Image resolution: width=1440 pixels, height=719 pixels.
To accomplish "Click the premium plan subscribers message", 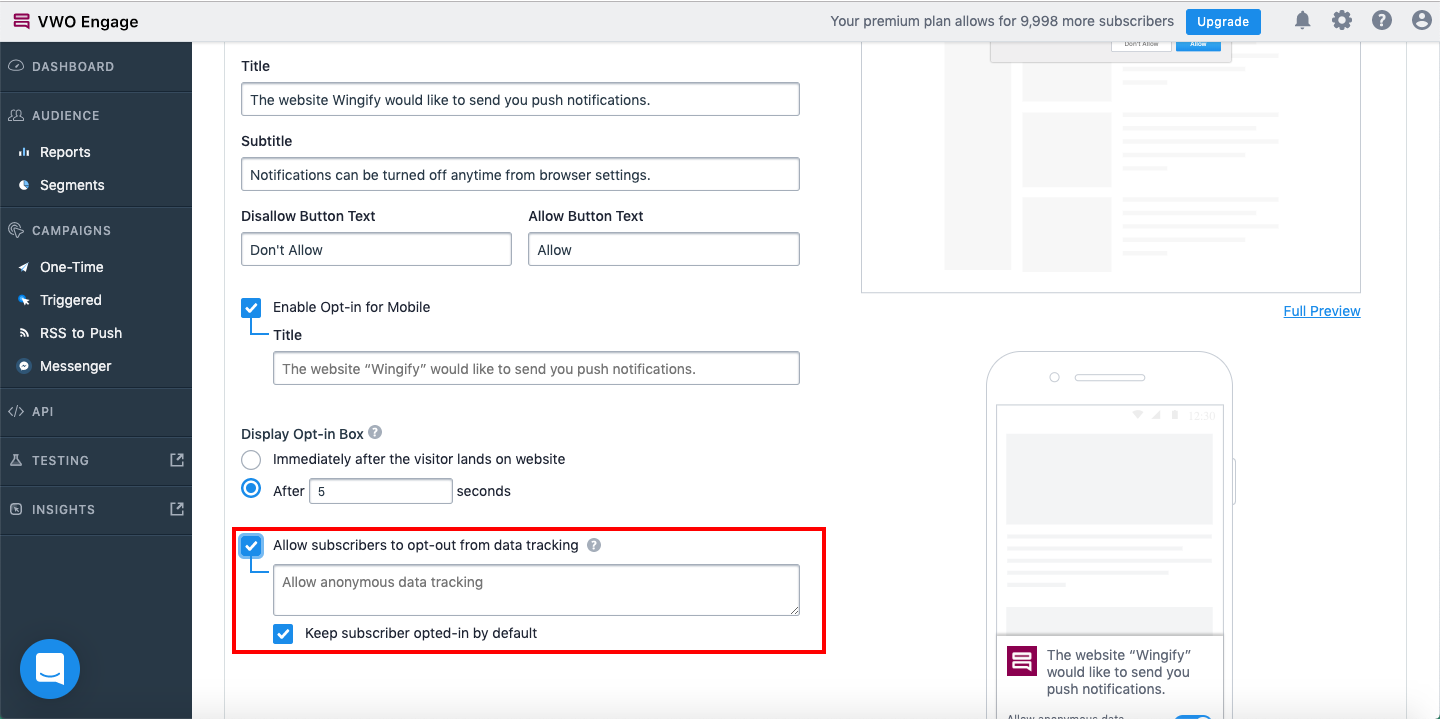I will 1002,21.
